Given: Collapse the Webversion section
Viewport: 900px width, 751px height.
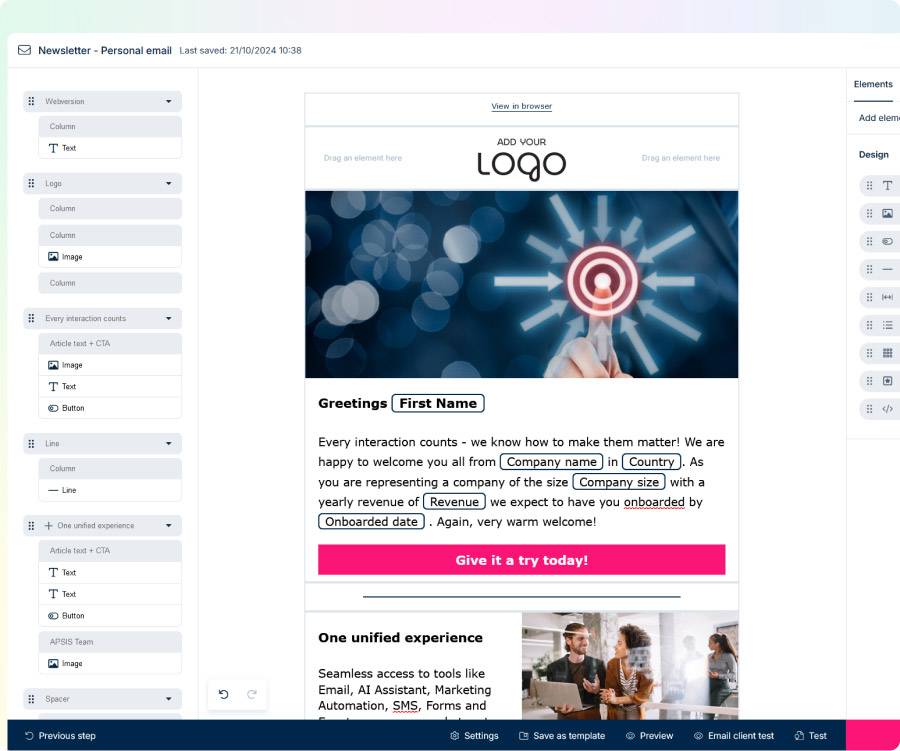Looking at the screenshot, I should [x=168, y=102].
